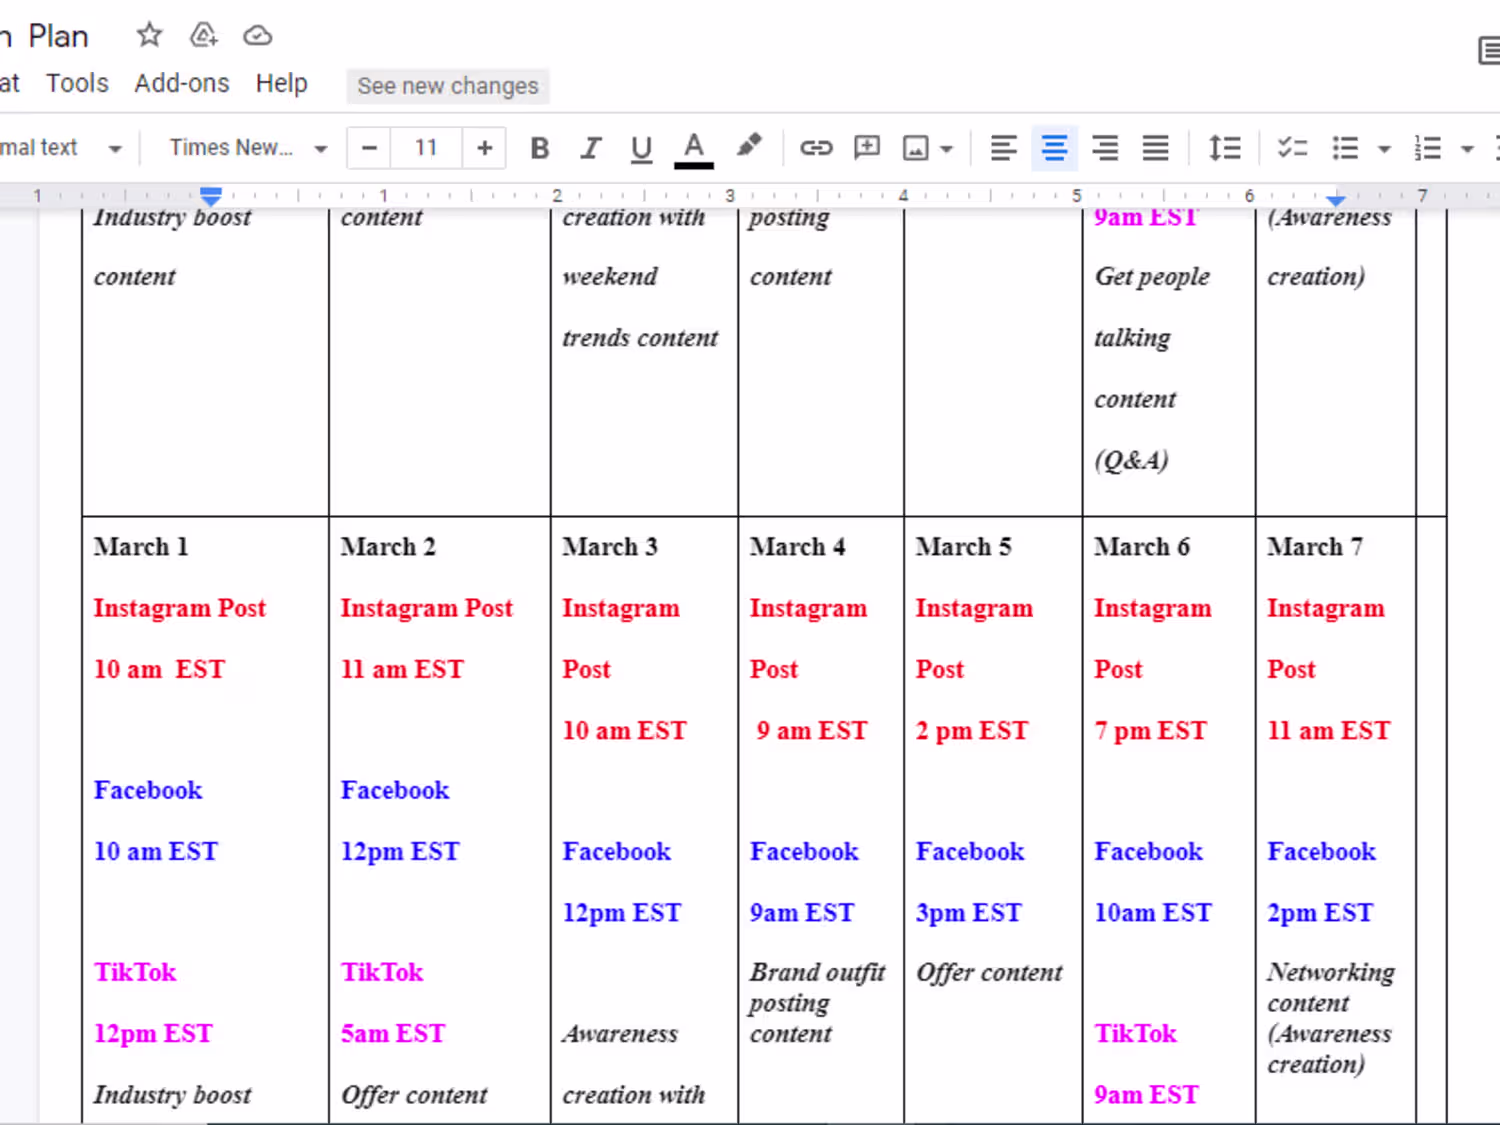
Task: Click the font size field showing 11
Action: point(426,148)
